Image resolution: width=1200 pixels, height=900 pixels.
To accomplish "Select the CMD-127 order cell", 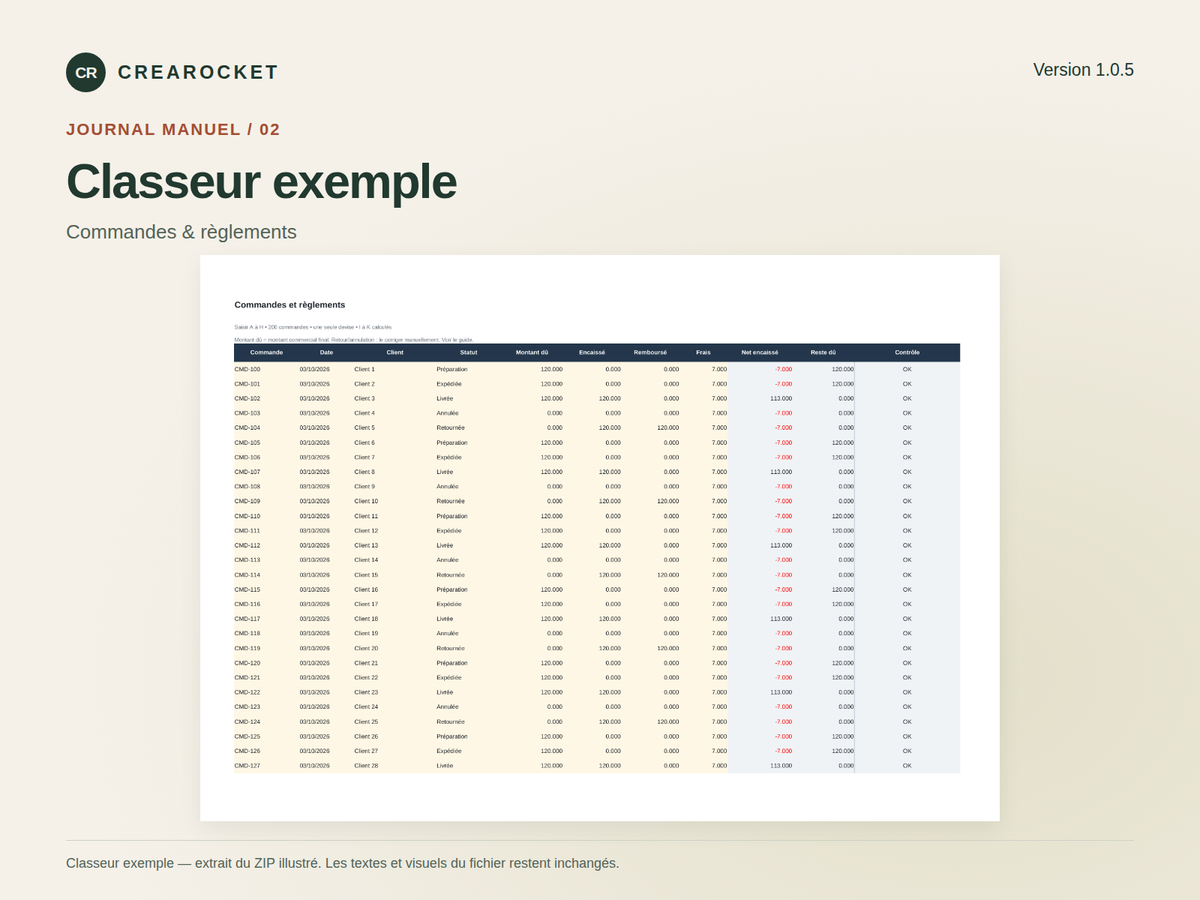I will tap(247, 766).
